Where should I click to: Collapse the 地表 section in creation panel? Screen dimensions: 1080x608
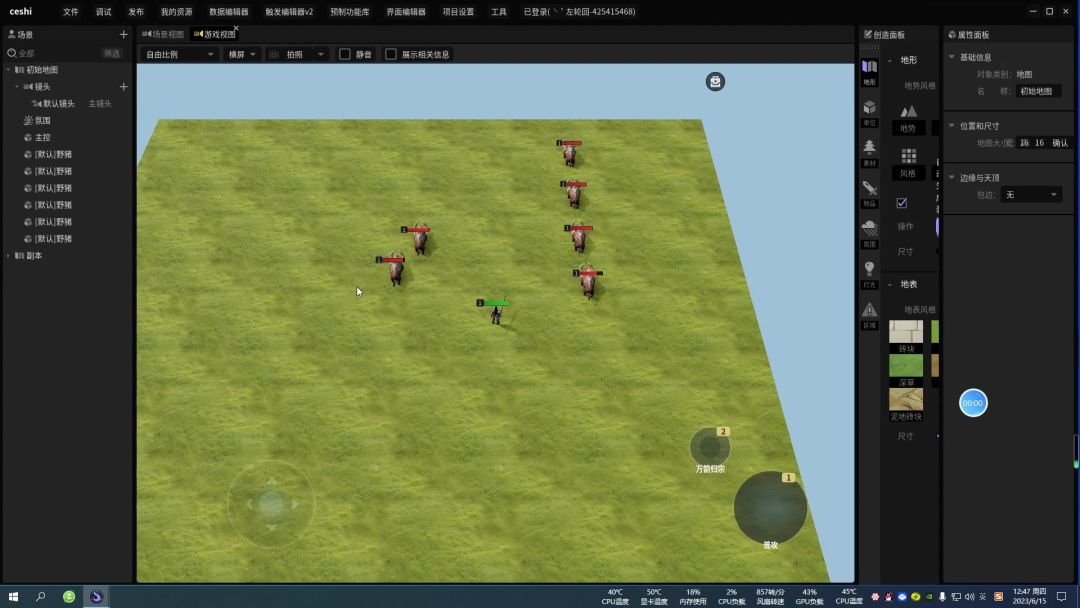coord(890,284)
